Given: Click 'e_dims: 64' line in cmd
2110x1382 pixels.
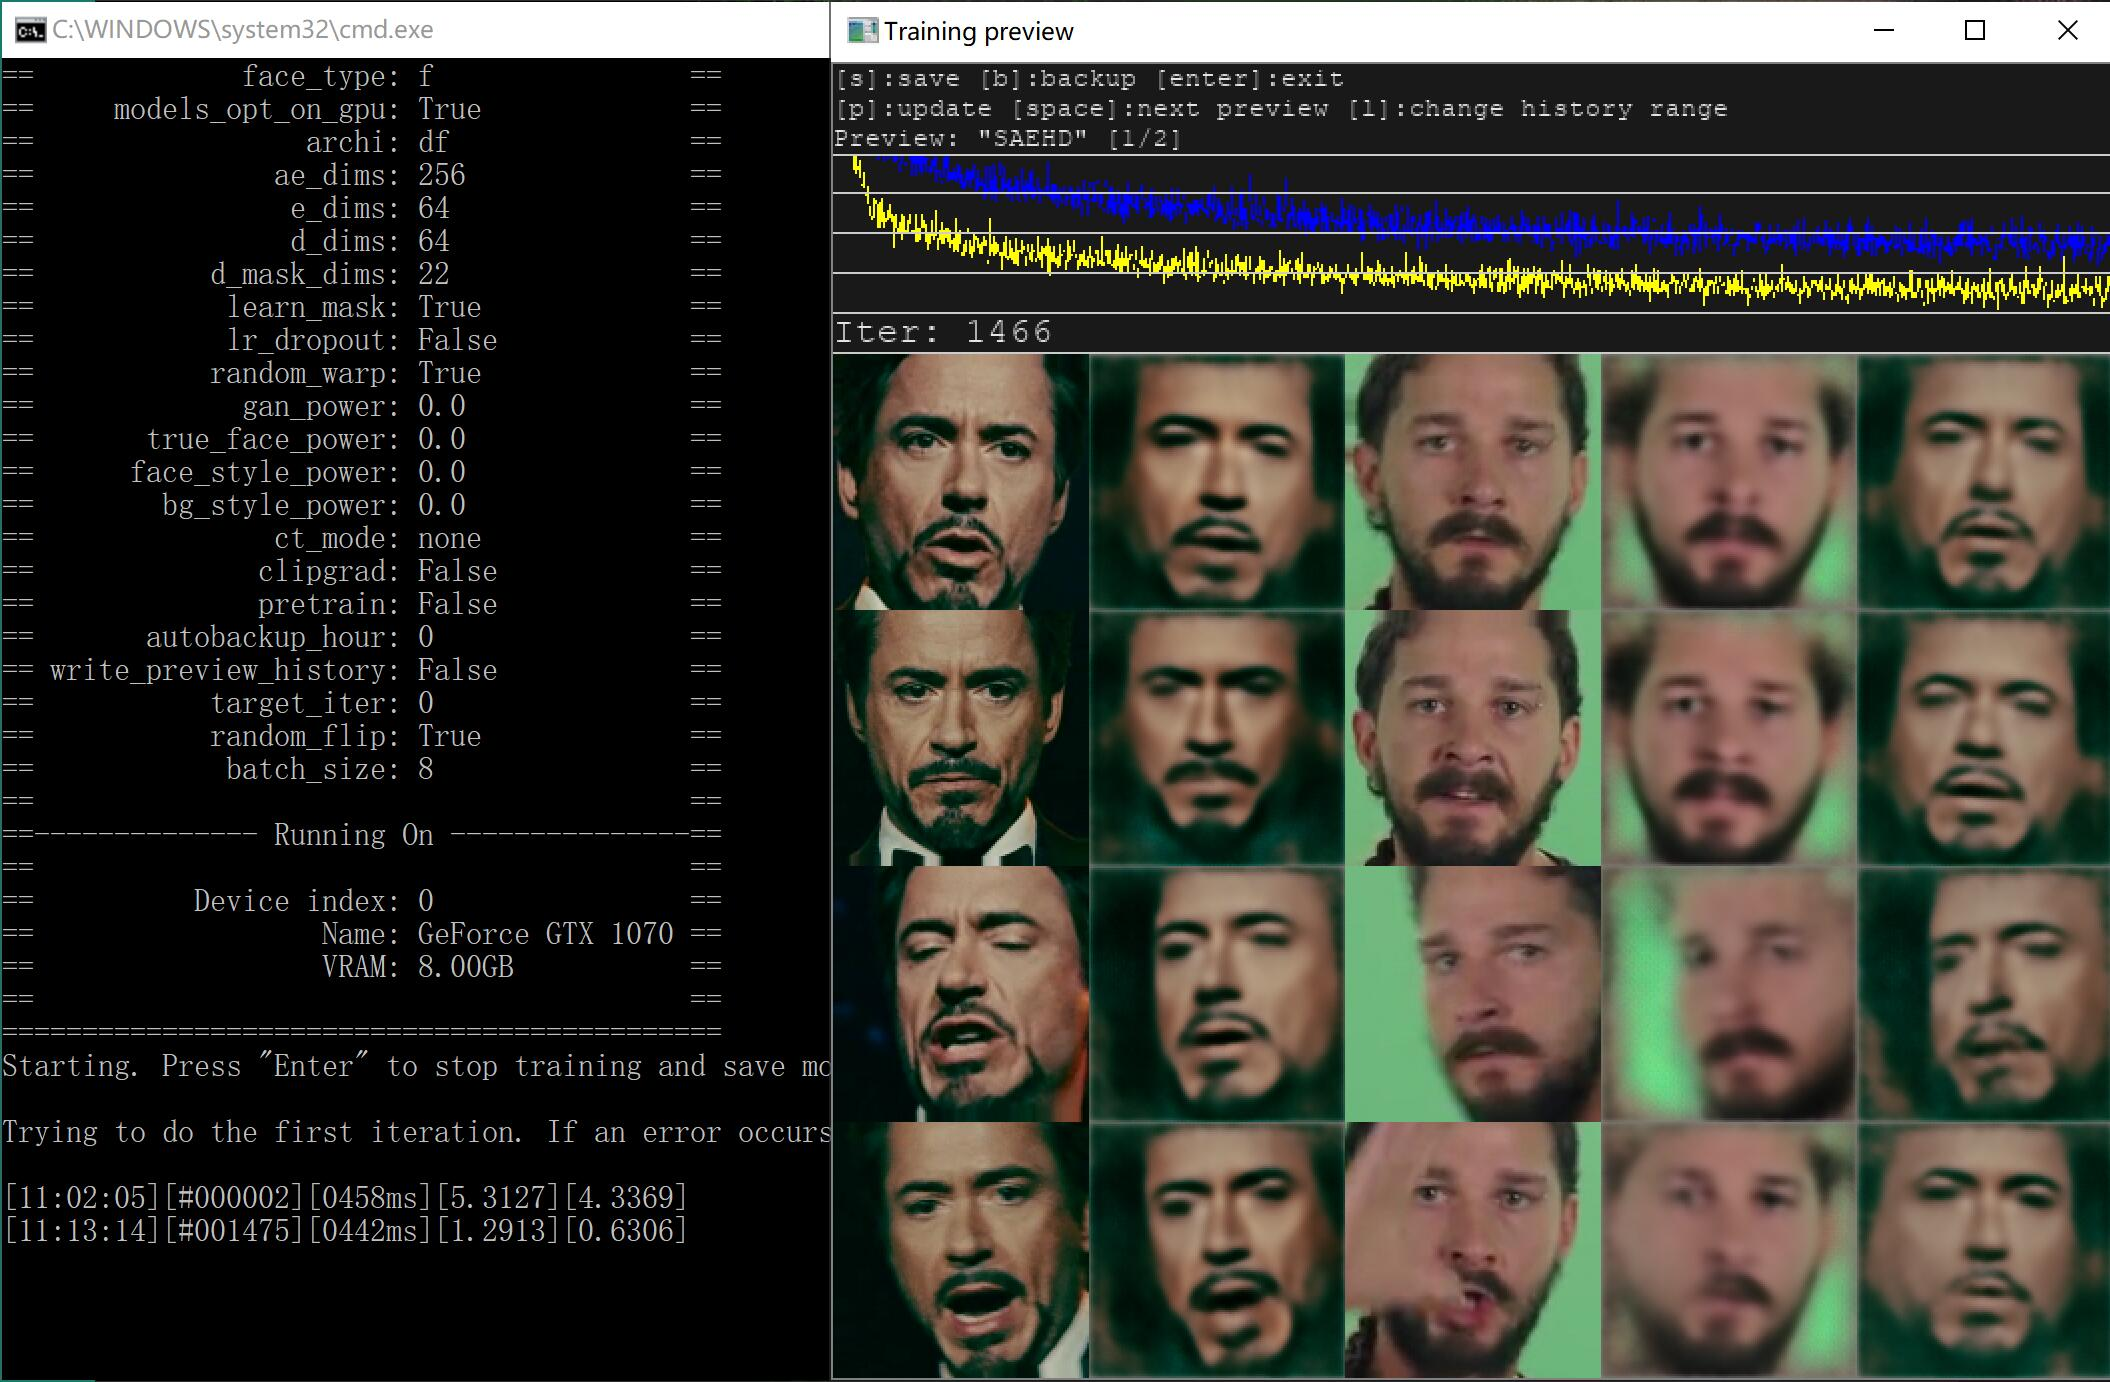Looking at the screenshot, I should point(370,208).
